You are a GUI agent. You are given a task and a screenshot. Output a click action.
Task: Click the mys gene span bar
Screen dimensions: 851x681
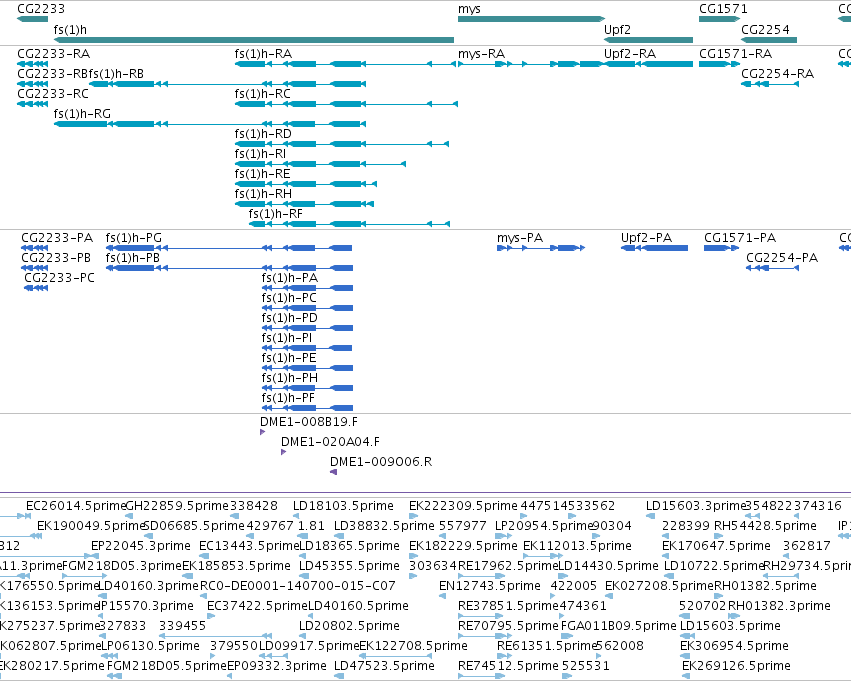tap(531, 19)
